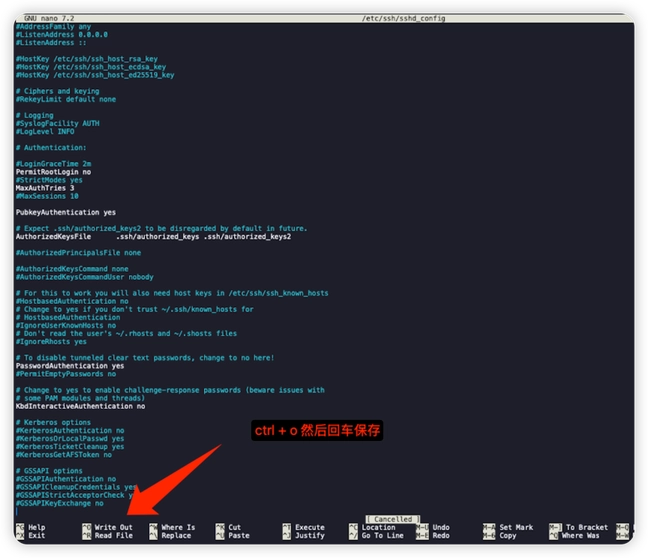Click the #AddressFamily any line
The height and width of the screenshot is (558, 648).
tap(53, 26)
